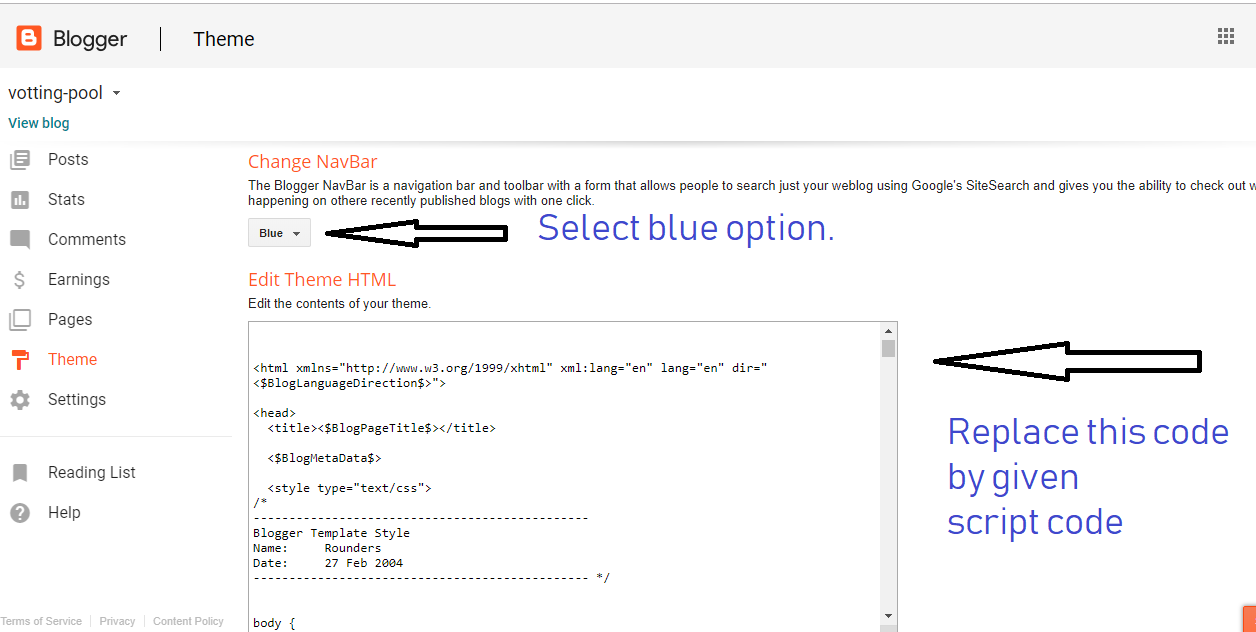
Task: Click the Edit Theme HTML heading
Action: [x=322, y=279]
